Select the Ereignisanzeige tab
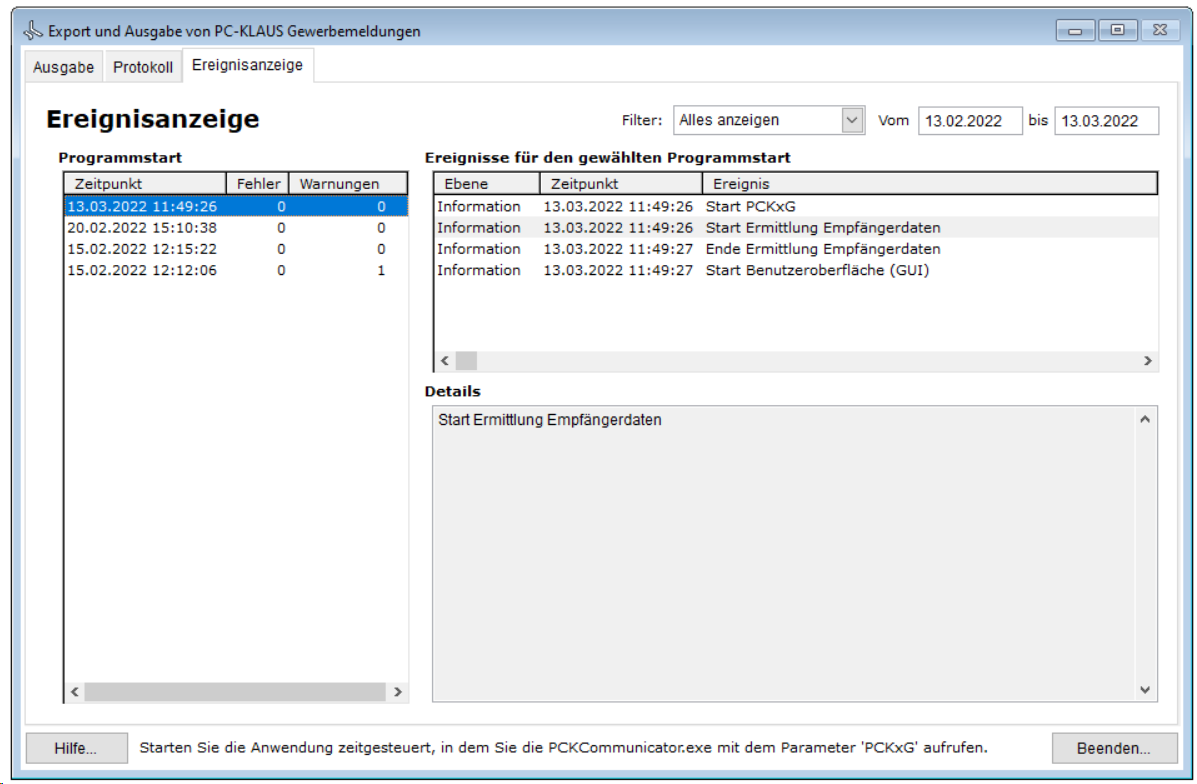 (247, 65)
